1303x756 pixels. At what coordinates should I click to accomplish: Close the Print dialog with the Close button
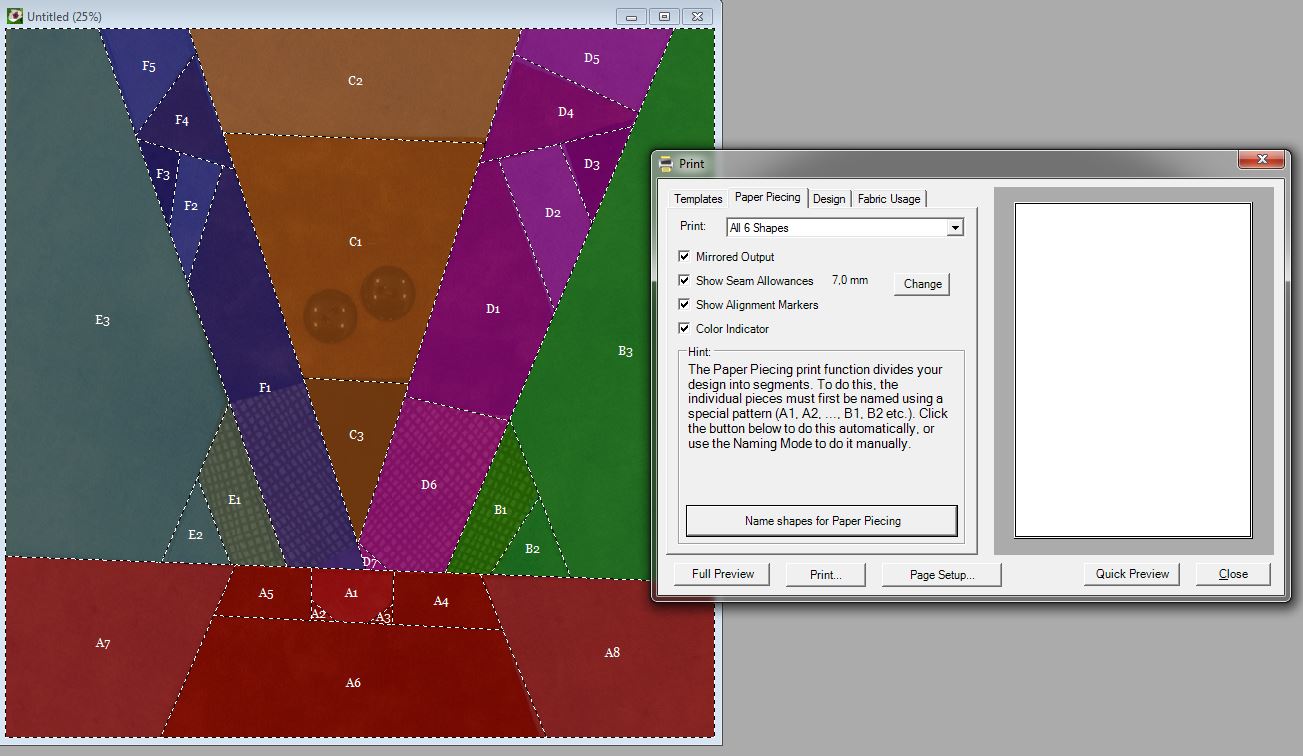click(x=1233, y=574)
